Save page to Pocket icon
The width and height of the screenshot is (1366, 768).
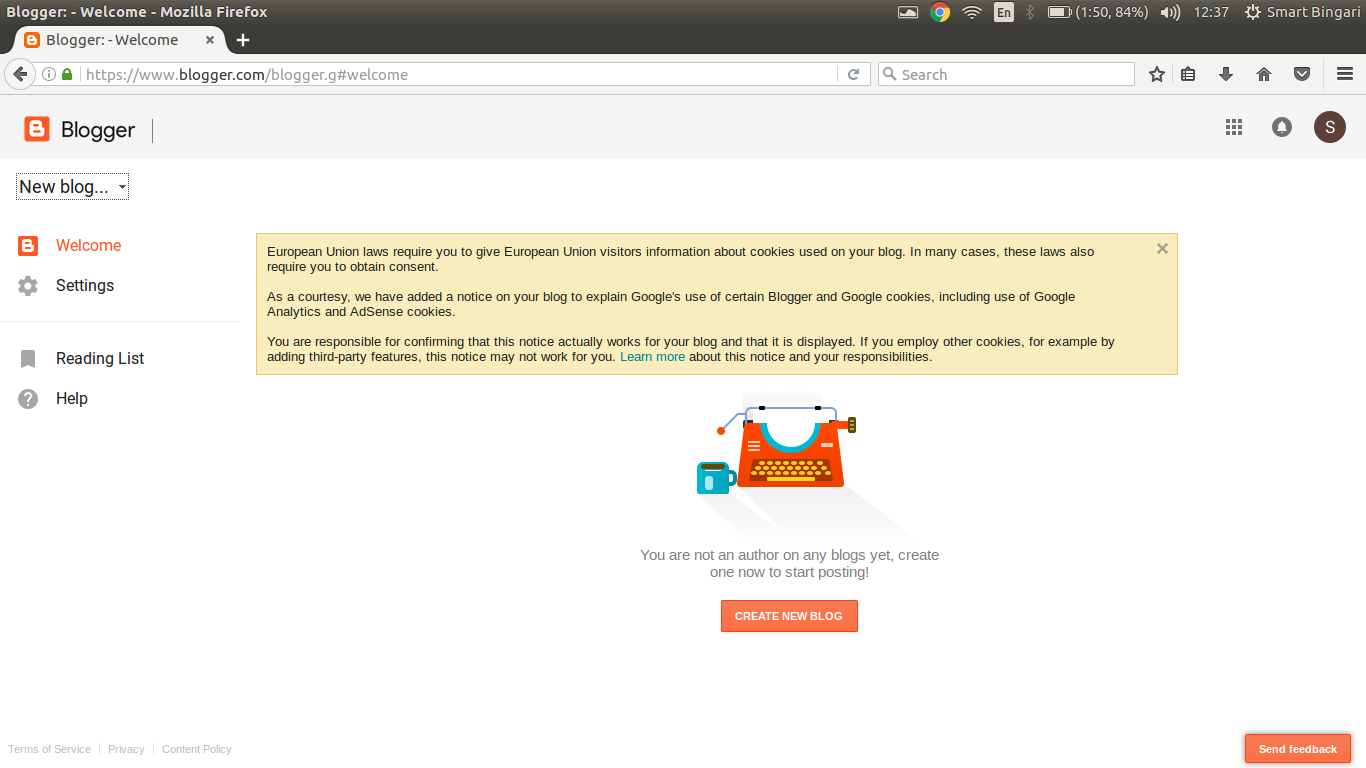(x=1302, y=74)
